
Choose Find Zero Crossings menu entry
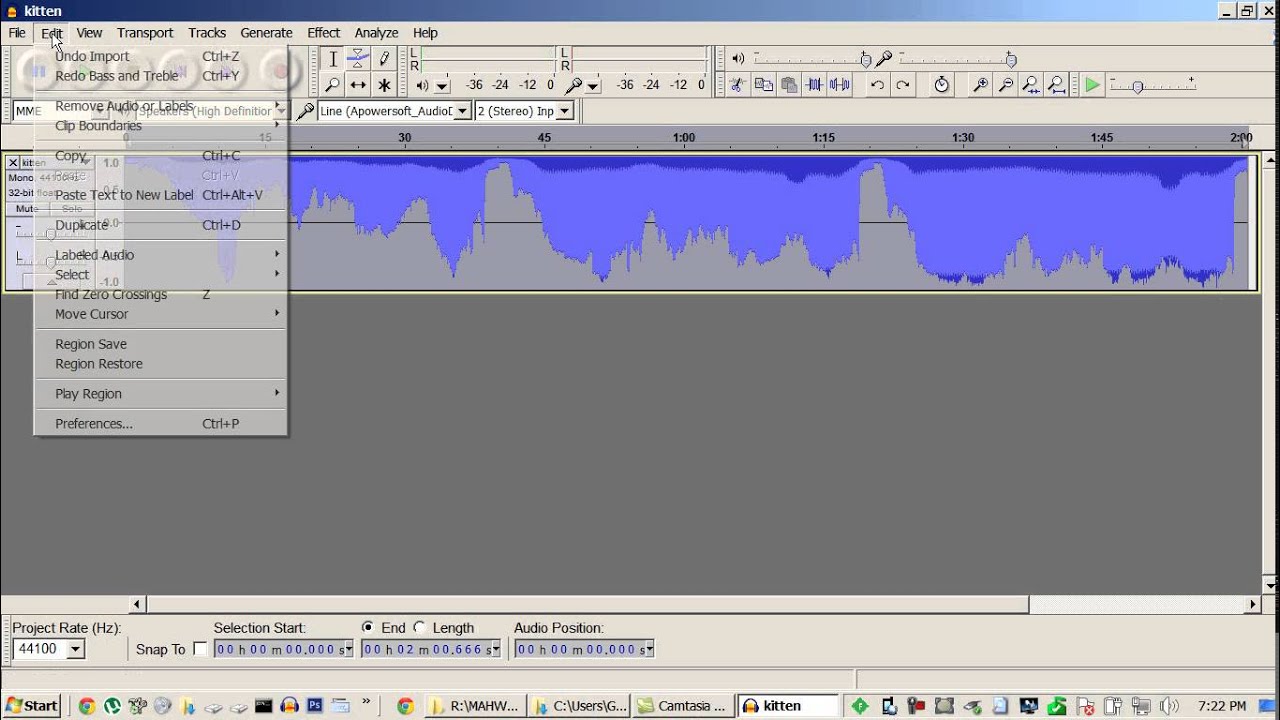coord(160,295)
